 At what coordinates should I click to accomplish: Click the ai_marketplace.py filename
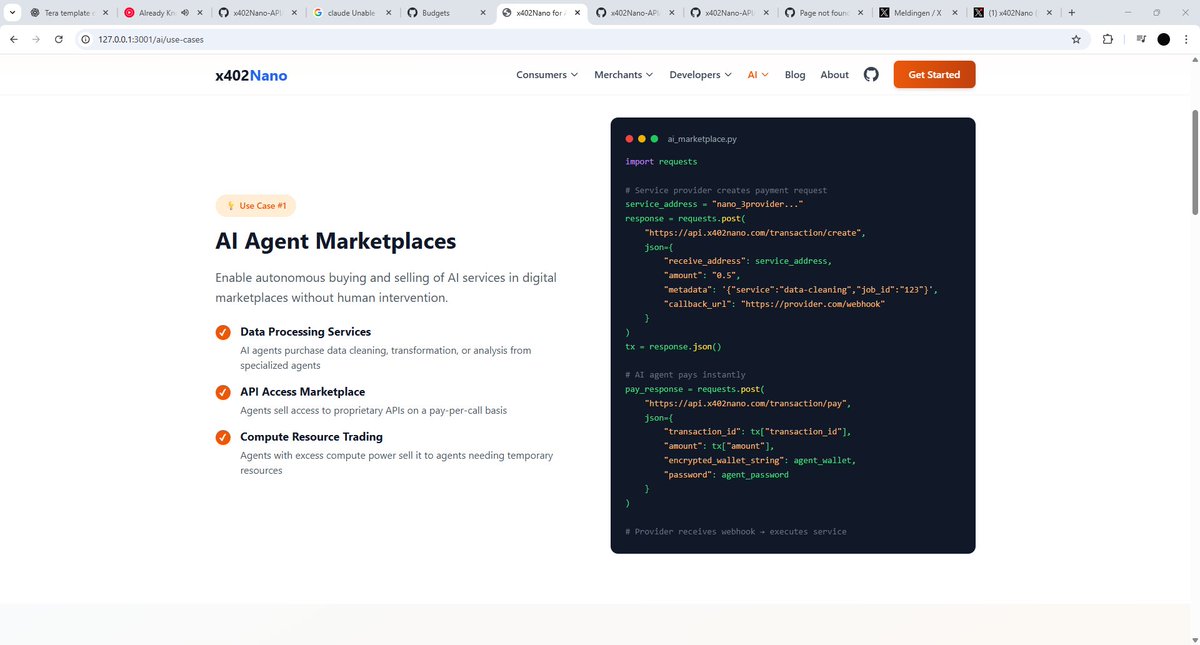point(702,139)
